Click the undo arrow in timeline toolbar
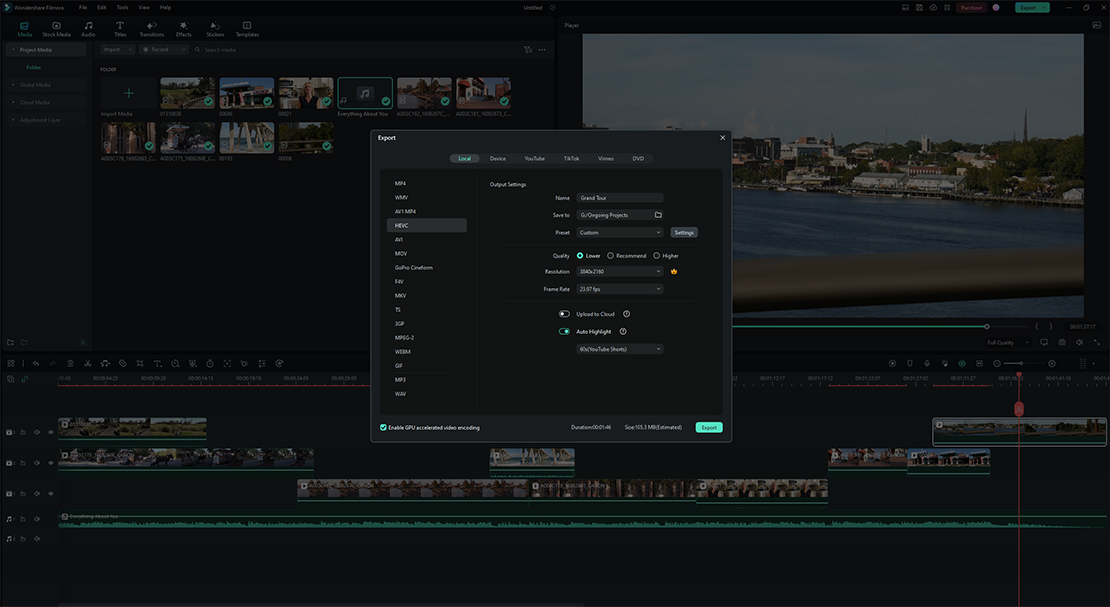The height and width of the screenshot is (607, 1110). (x=36, y=363)
